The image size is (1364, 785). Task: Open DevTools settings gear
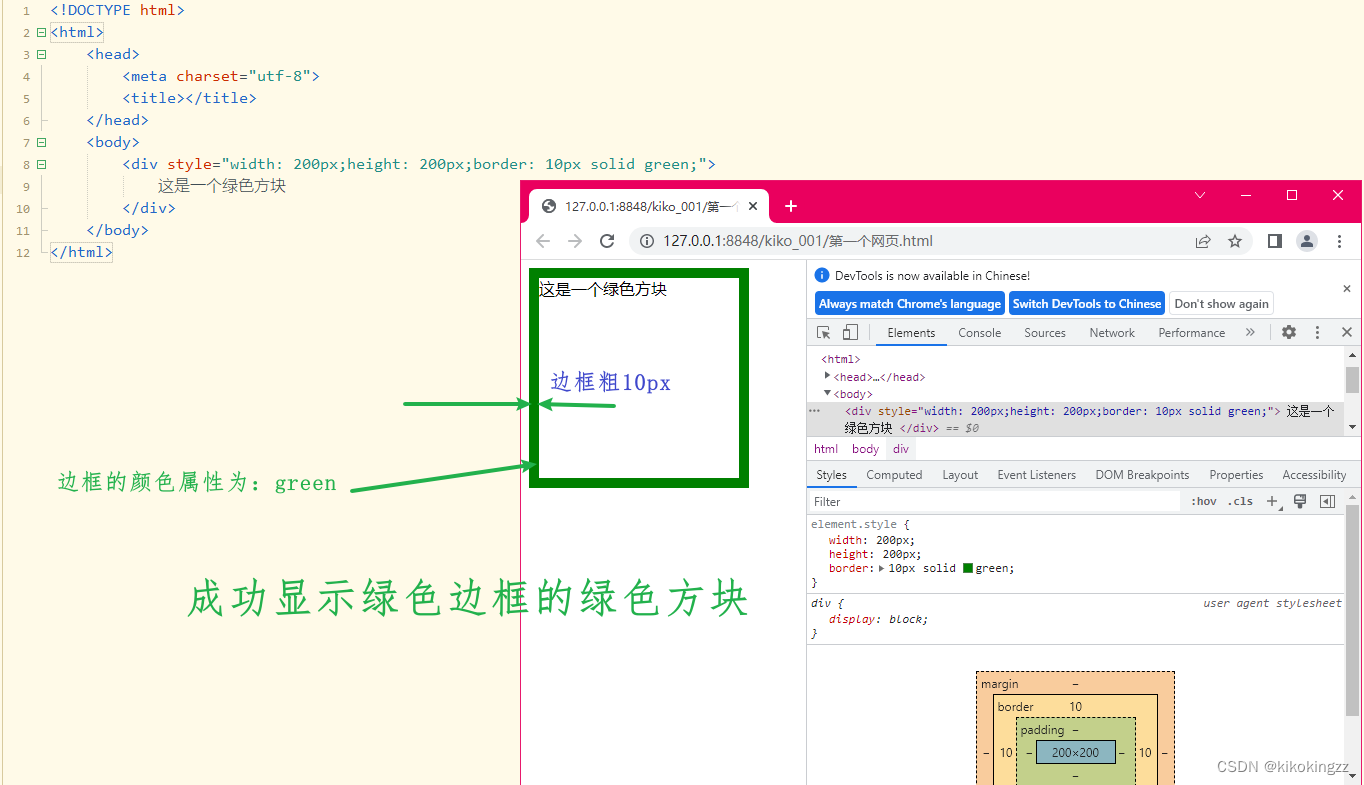1289,333
